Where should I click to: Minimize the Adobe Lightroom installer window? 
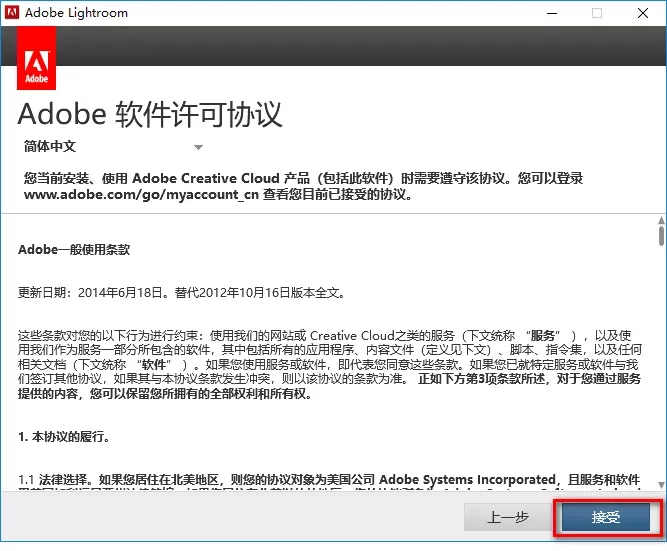click(x=551, y=14)
